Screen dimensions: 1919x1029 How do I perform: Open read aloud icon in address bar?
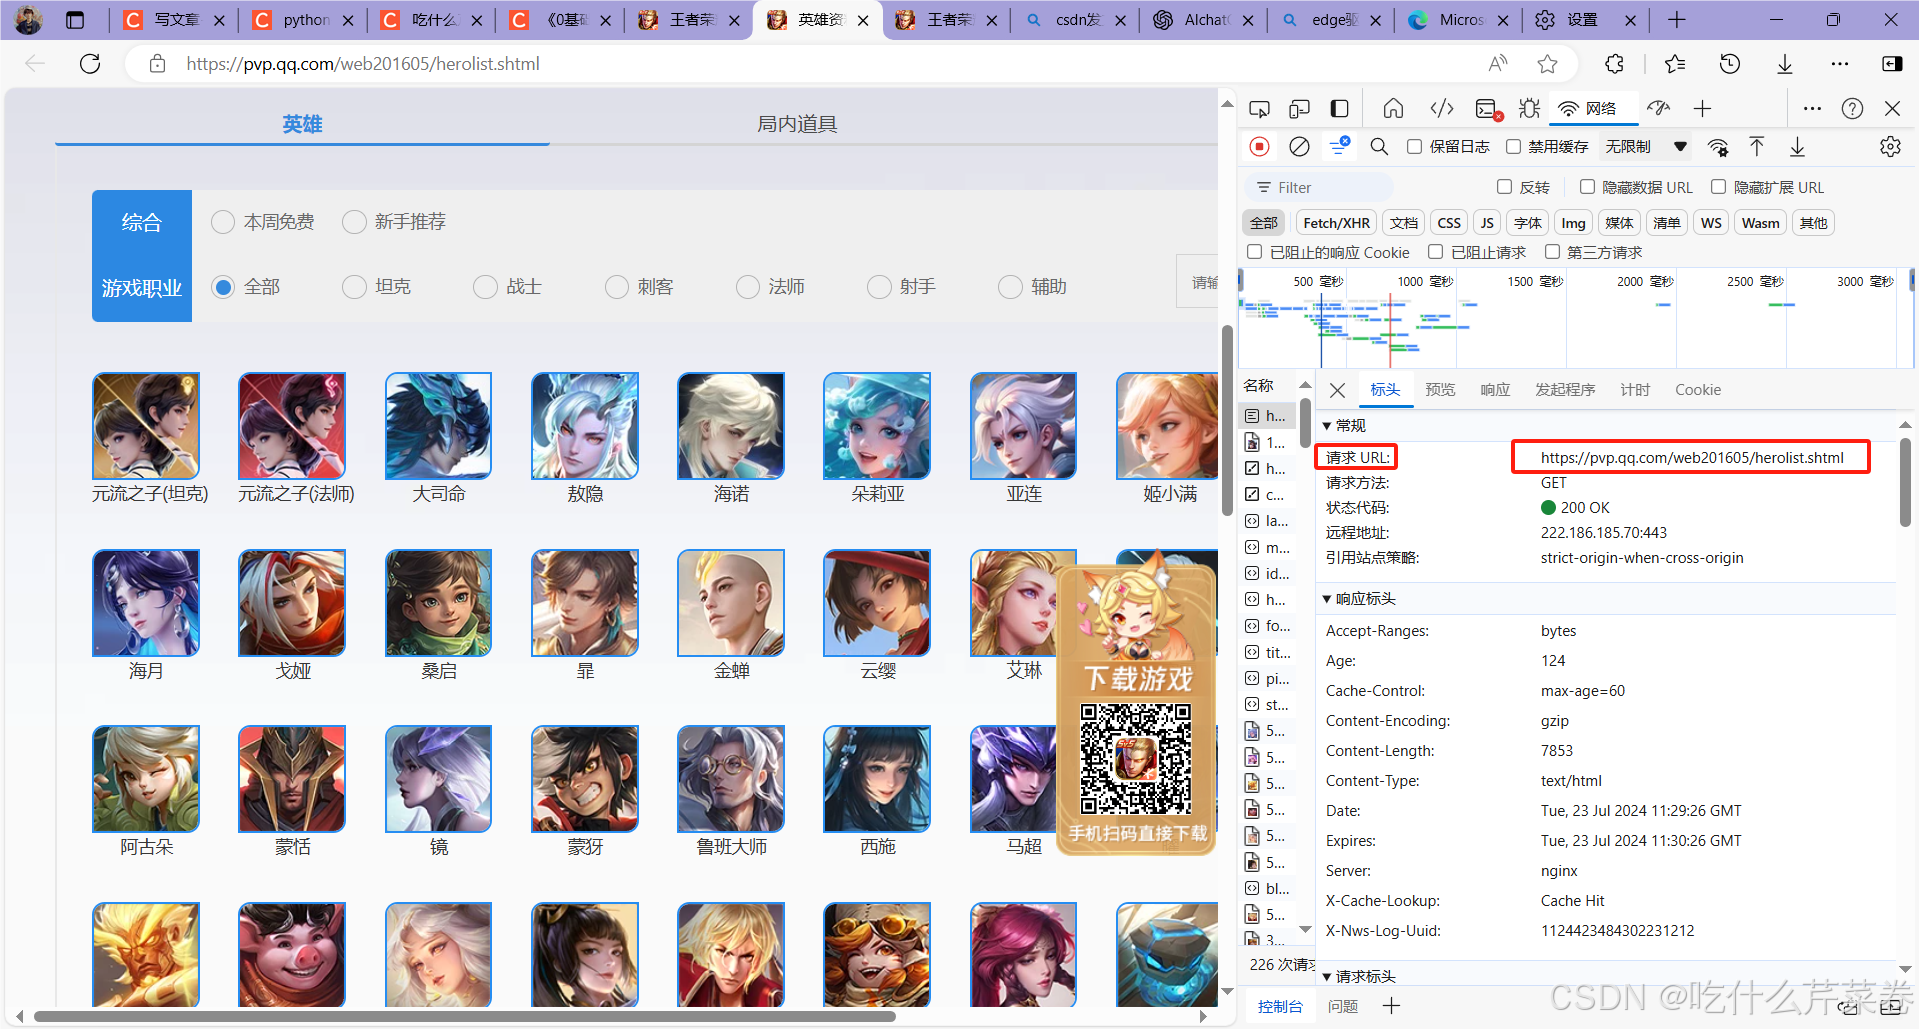point(1498,64)
